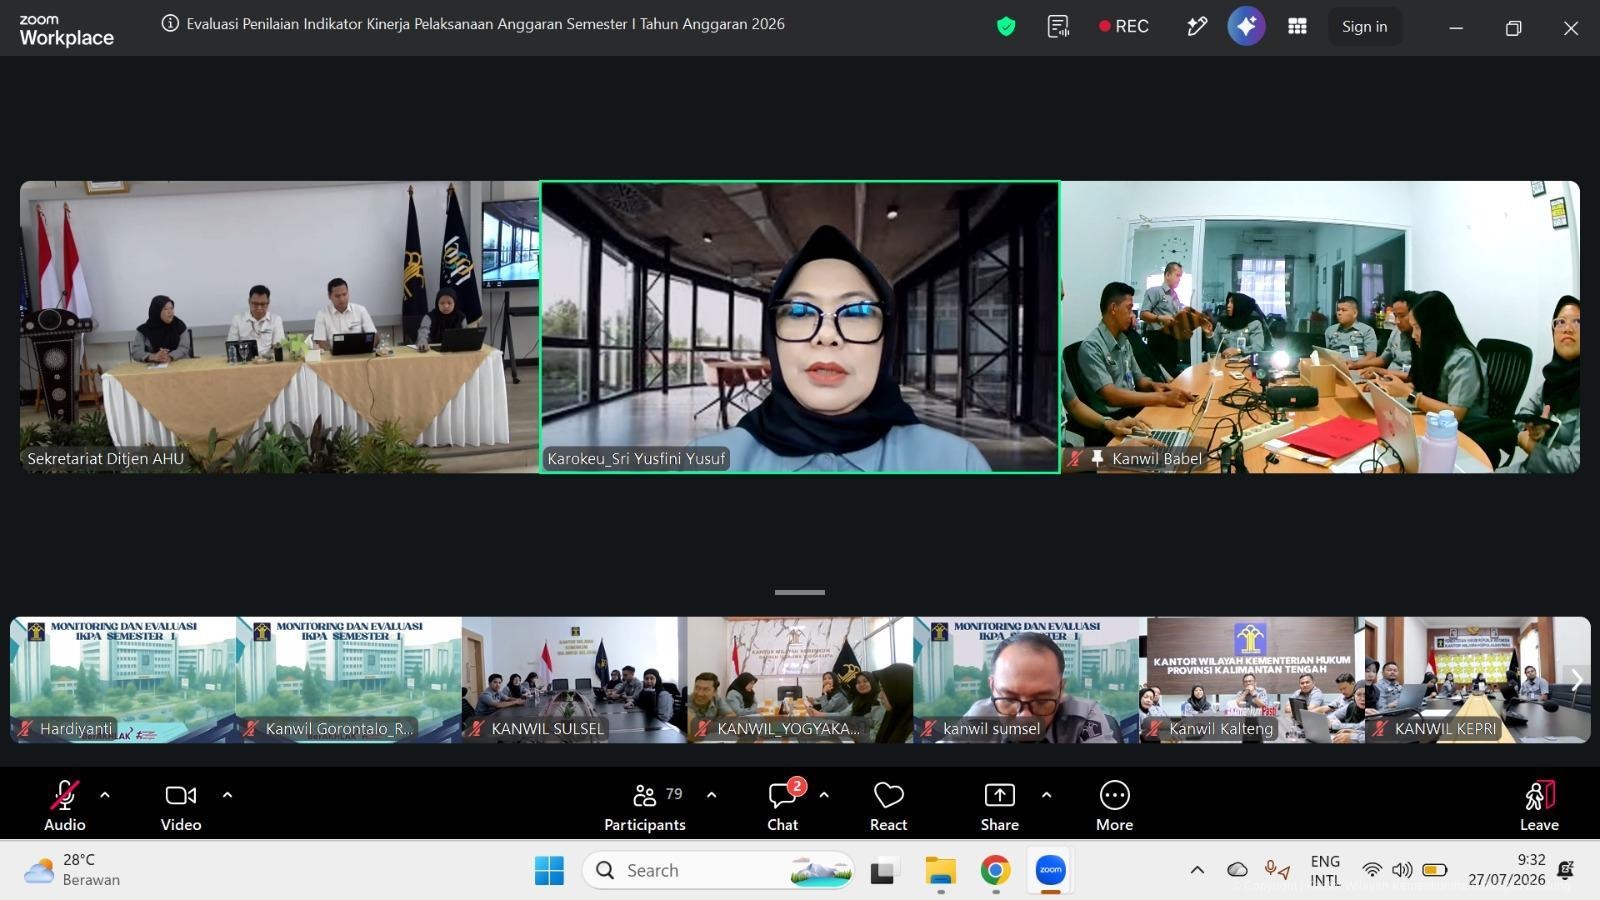1600x900 pixels.
Task: Select the pinned Kanwil Babel video tile
Action: (x=1320, y=327)
